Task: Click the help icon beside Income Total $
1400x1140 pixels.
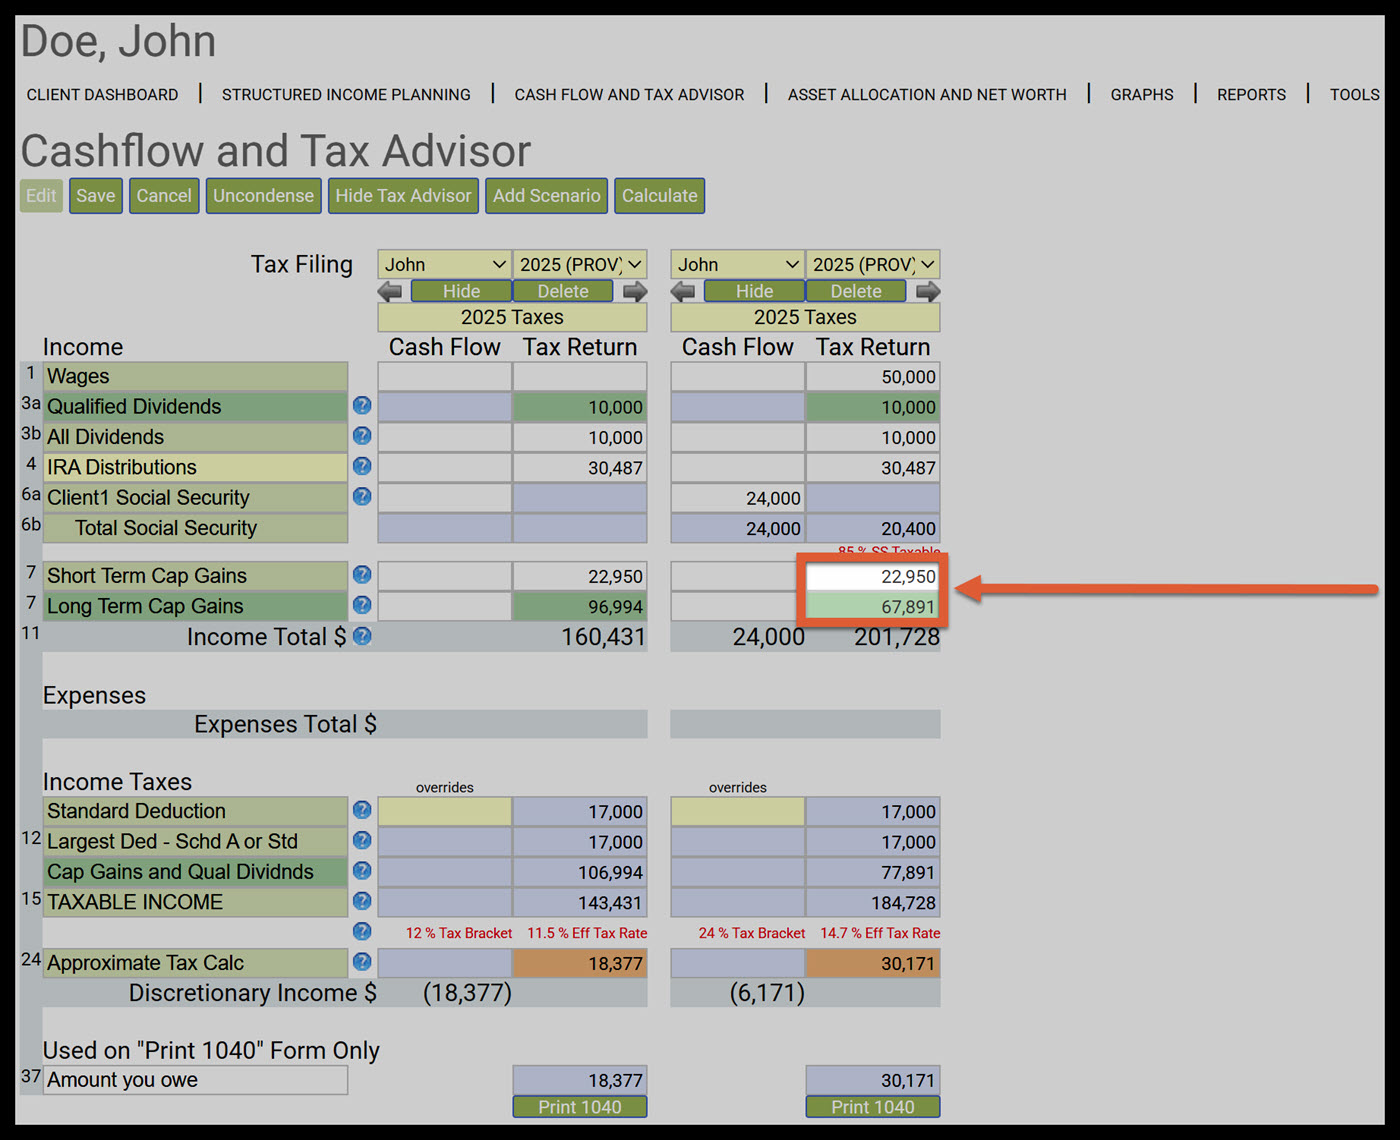Action: 362,636
